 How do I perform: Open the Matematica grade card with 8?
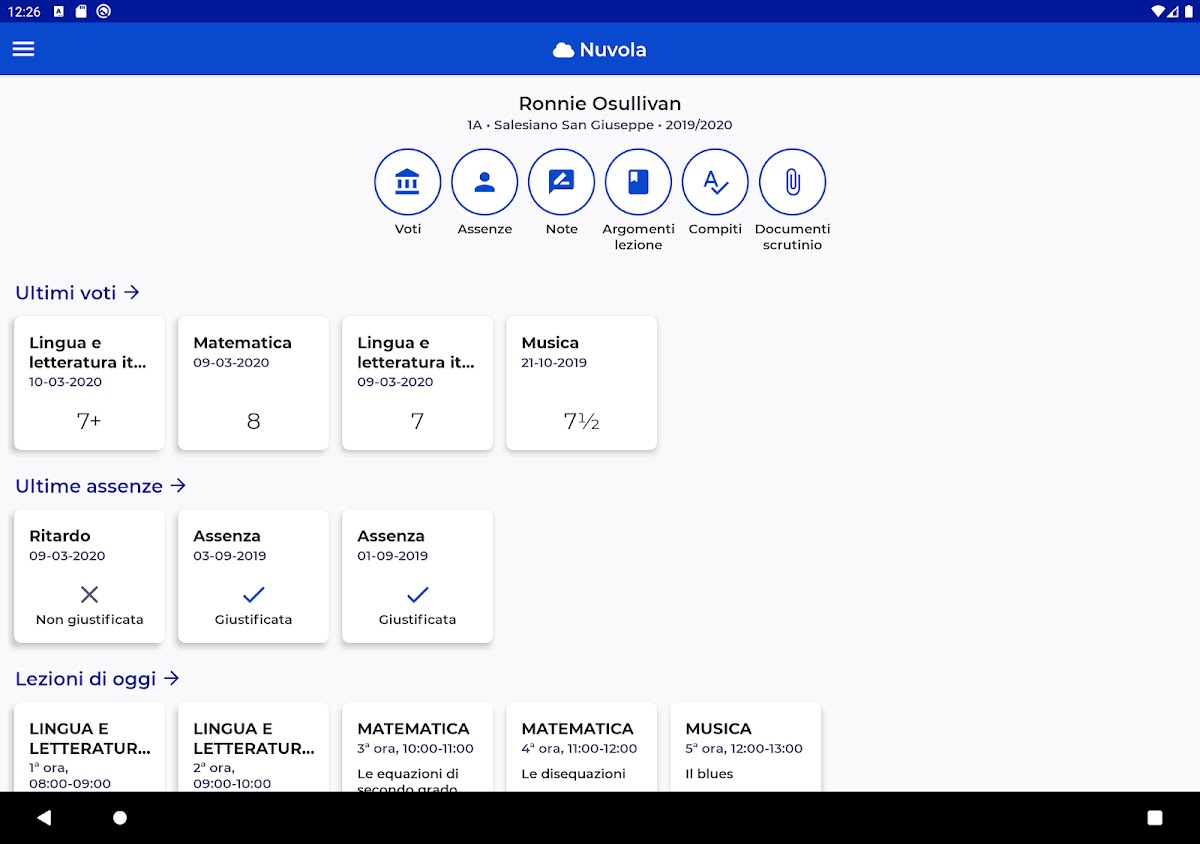click(x=253, y=383)
